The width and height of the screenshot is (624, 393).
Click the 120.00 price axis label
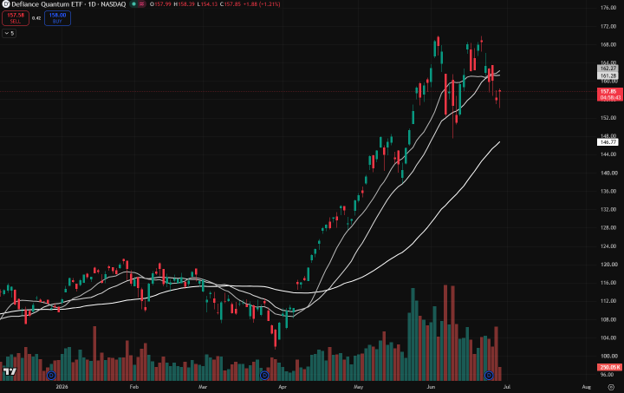(x=608, y=264)
